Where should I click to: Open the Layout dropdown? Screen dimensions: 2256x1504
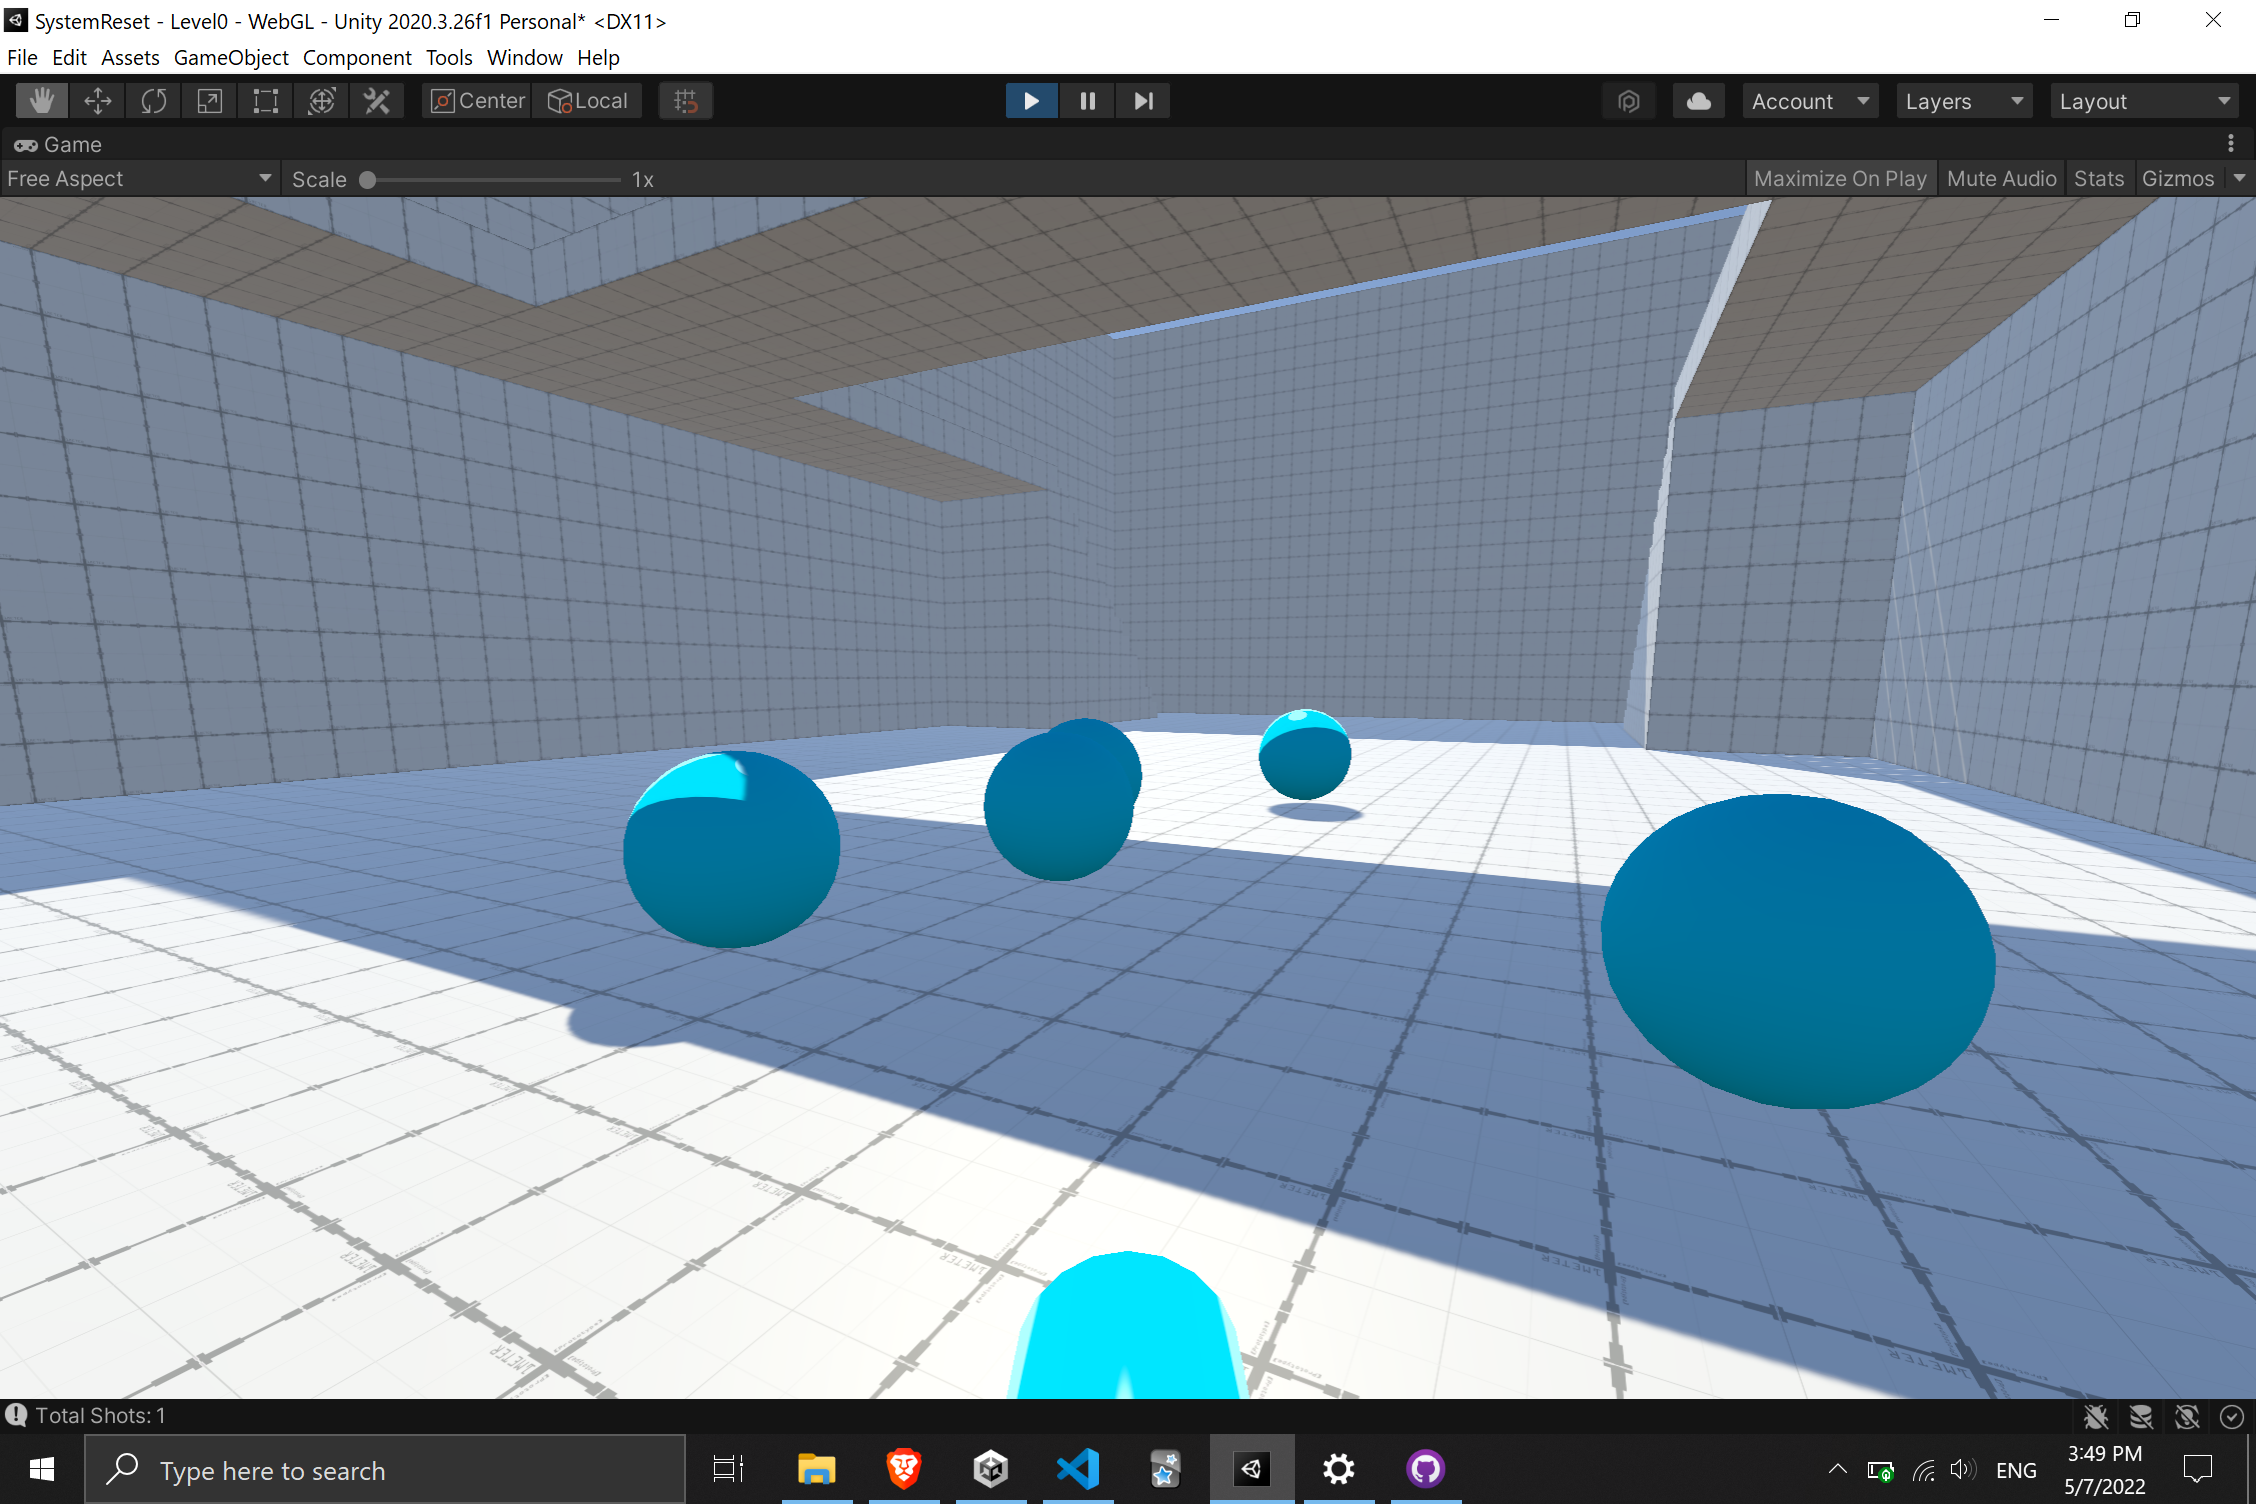pyautogui.click(x=2143, y=101)
